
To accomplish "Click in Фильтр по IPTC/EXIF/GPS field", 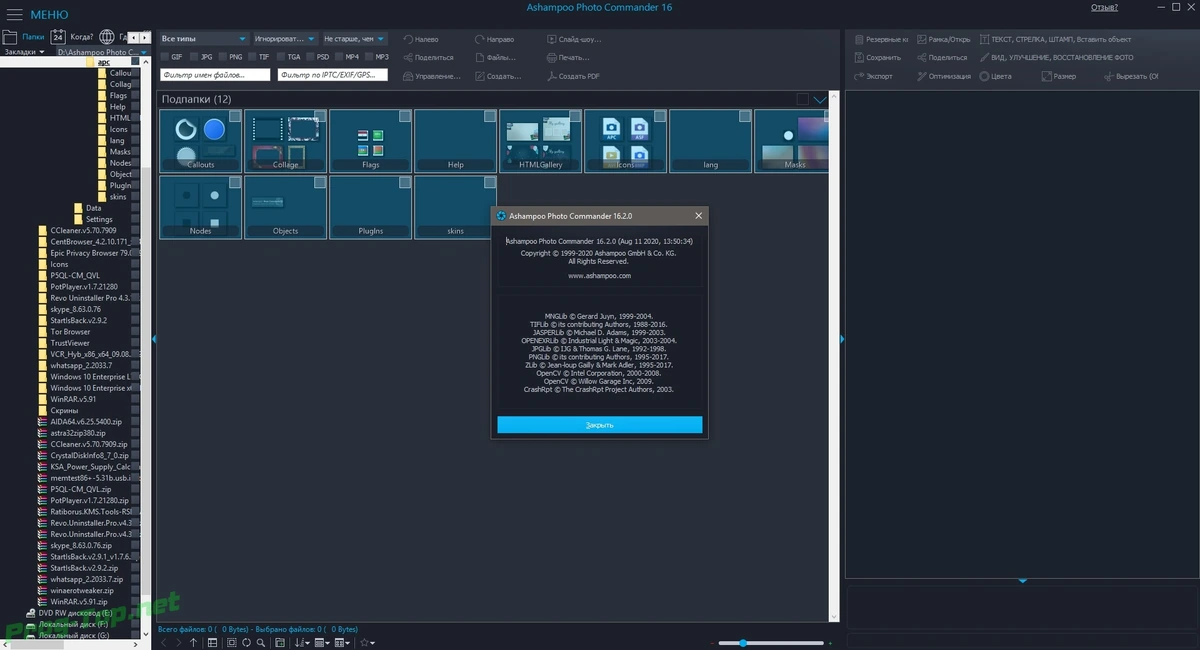I will click(x=333, y=75).
